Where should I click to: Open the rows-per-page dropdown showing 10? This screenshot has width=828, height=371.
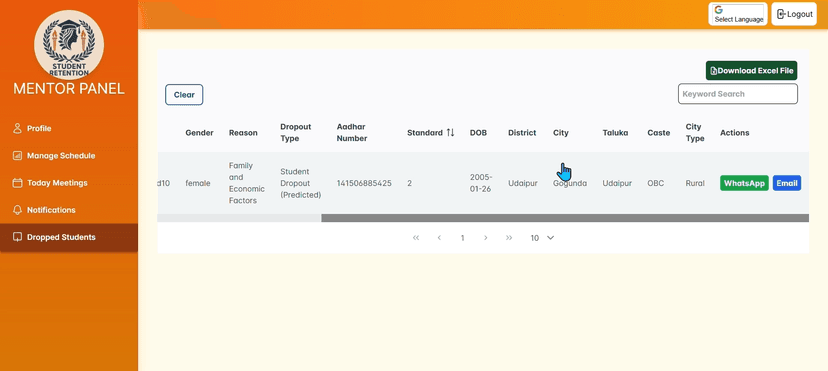(x=542, y=238)
